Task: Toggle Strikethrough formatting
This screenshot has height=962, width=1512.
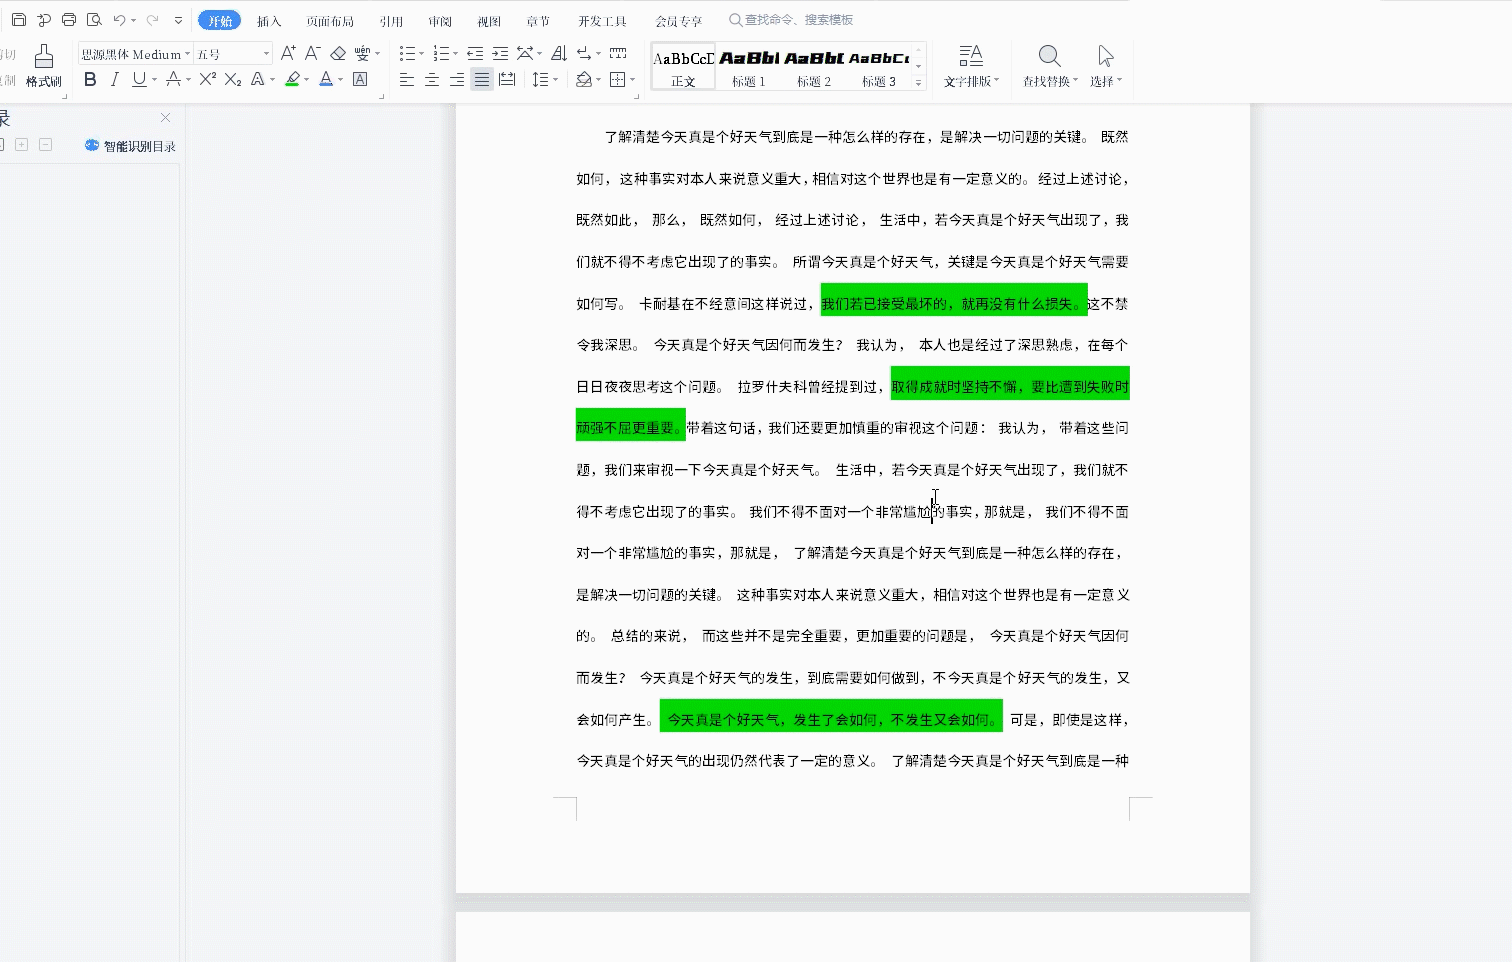Action: click(x=173, y=79)
